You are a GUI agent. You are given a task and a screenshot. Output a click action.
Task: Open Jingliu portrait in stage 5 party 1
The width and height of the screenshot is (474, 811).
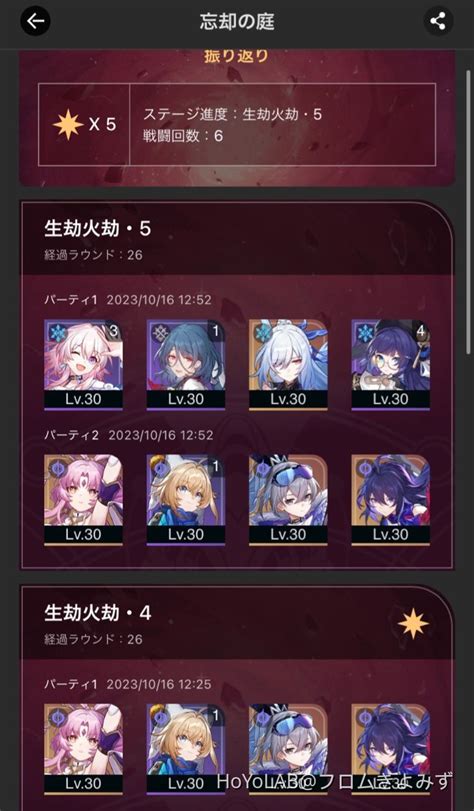point(288,364)
